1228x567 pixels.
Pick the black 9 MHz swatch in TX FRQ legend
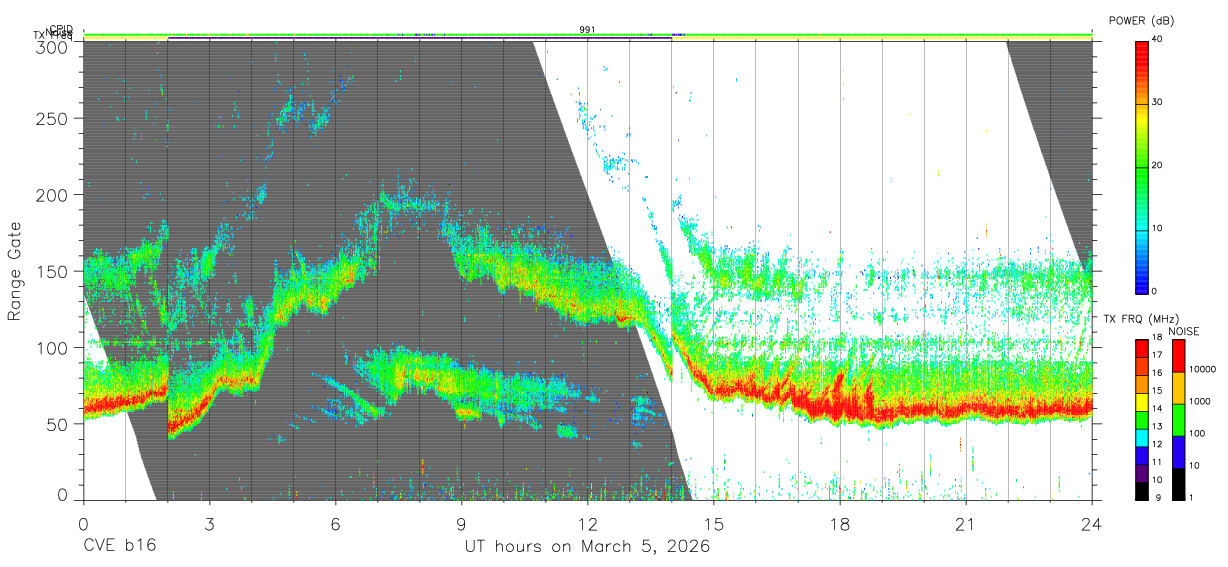tap(1141, 491)
